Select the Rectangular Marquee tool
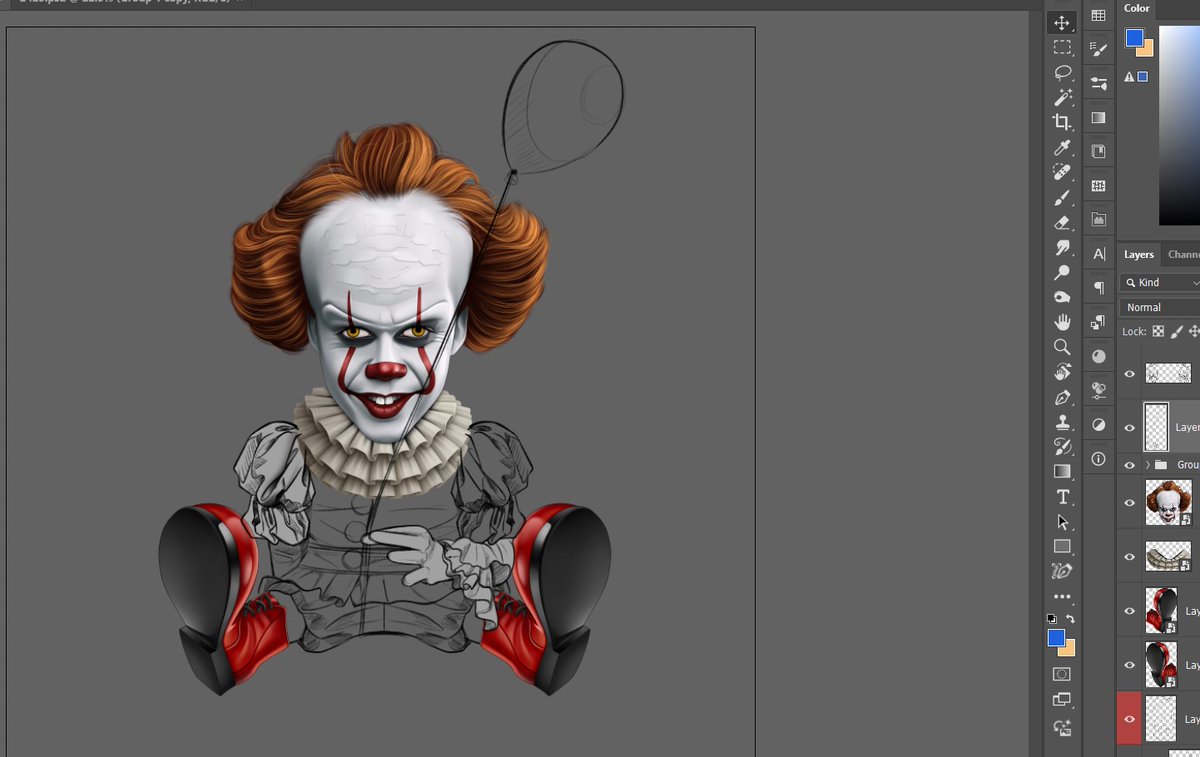 point(1062,47)
